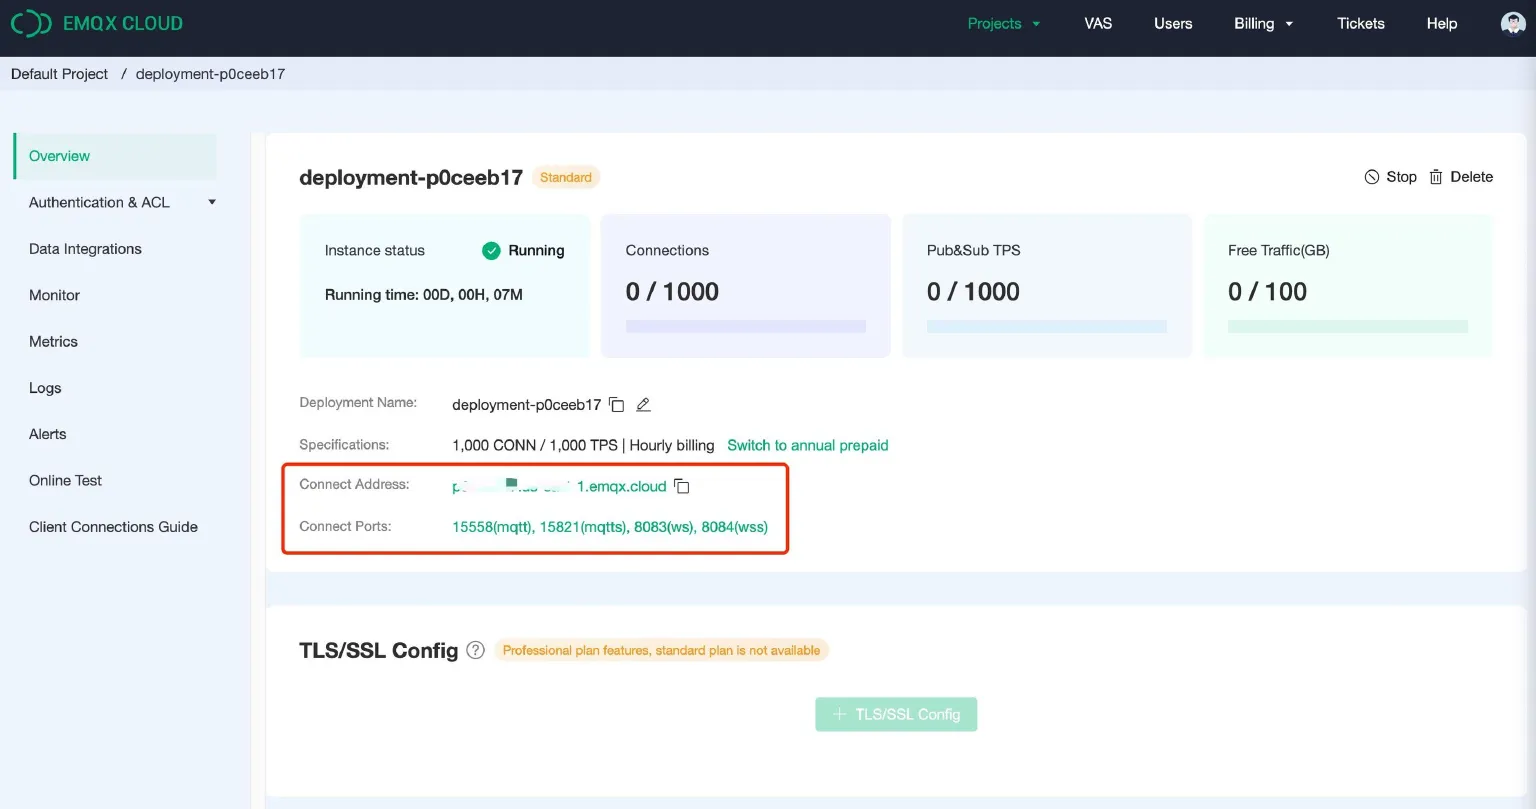This screenshot has height=809, width=1536.
Task: Click the TLS/SSL Config button
Action: pos(895,714)
